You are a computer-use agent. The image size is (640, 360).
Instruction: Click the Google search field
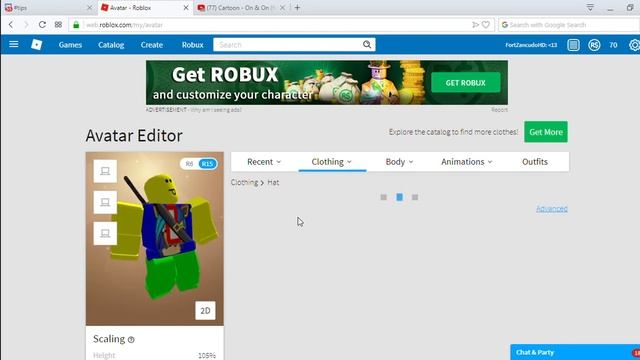[x=569, y=25]
